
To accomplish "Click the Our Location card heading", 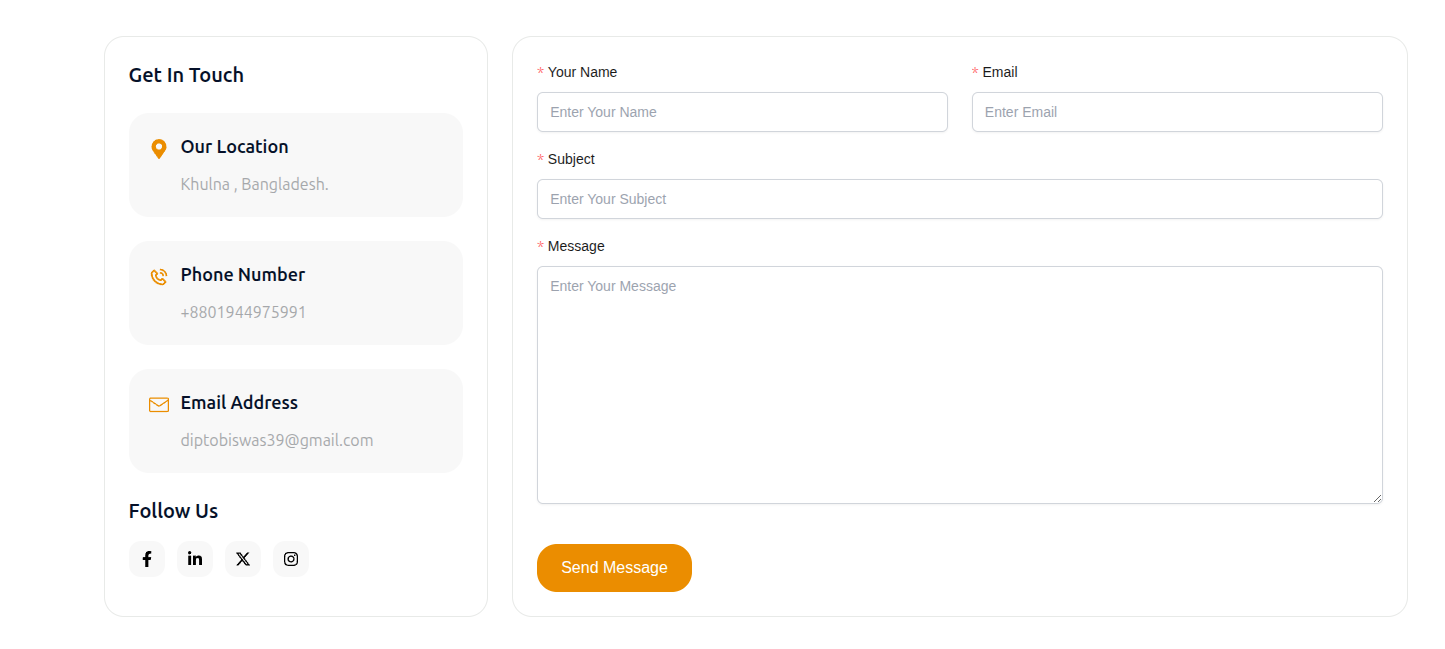I will (234, 147).
